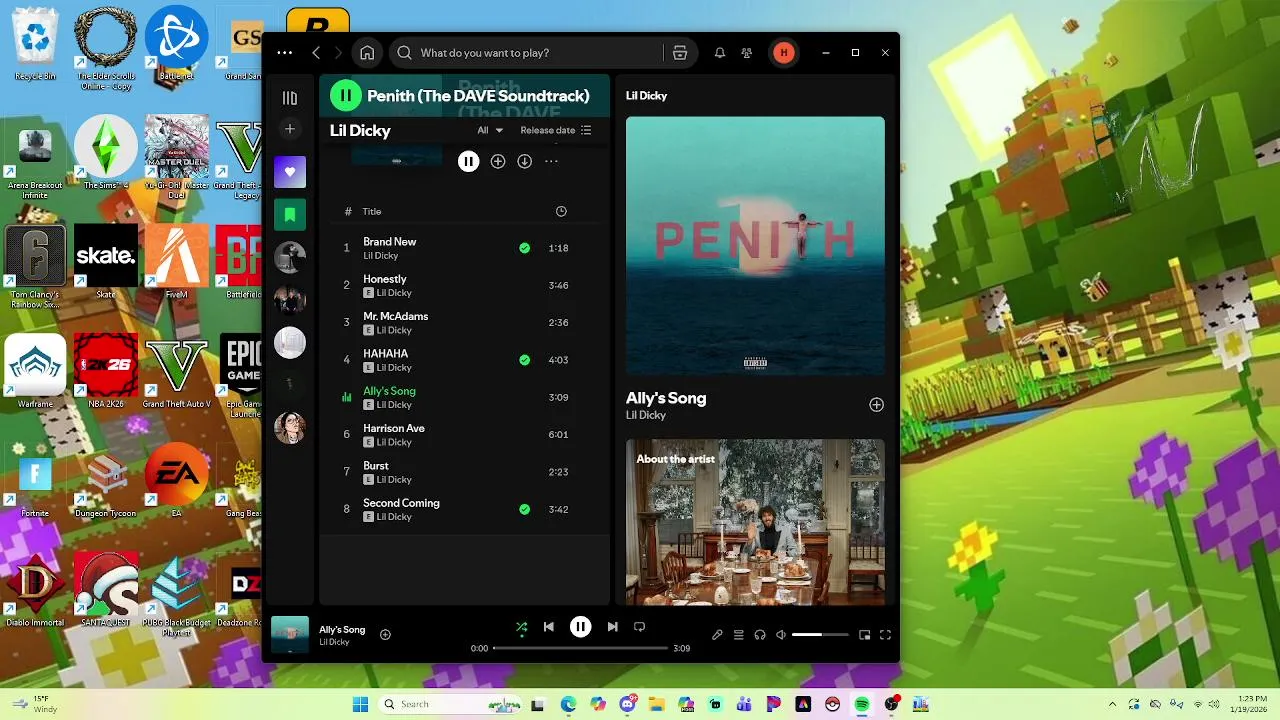This screenshot has height=720, width=1280.
Task: Open the What's New notifications bell
Action: pyautogui.click(x=719, y=53)
